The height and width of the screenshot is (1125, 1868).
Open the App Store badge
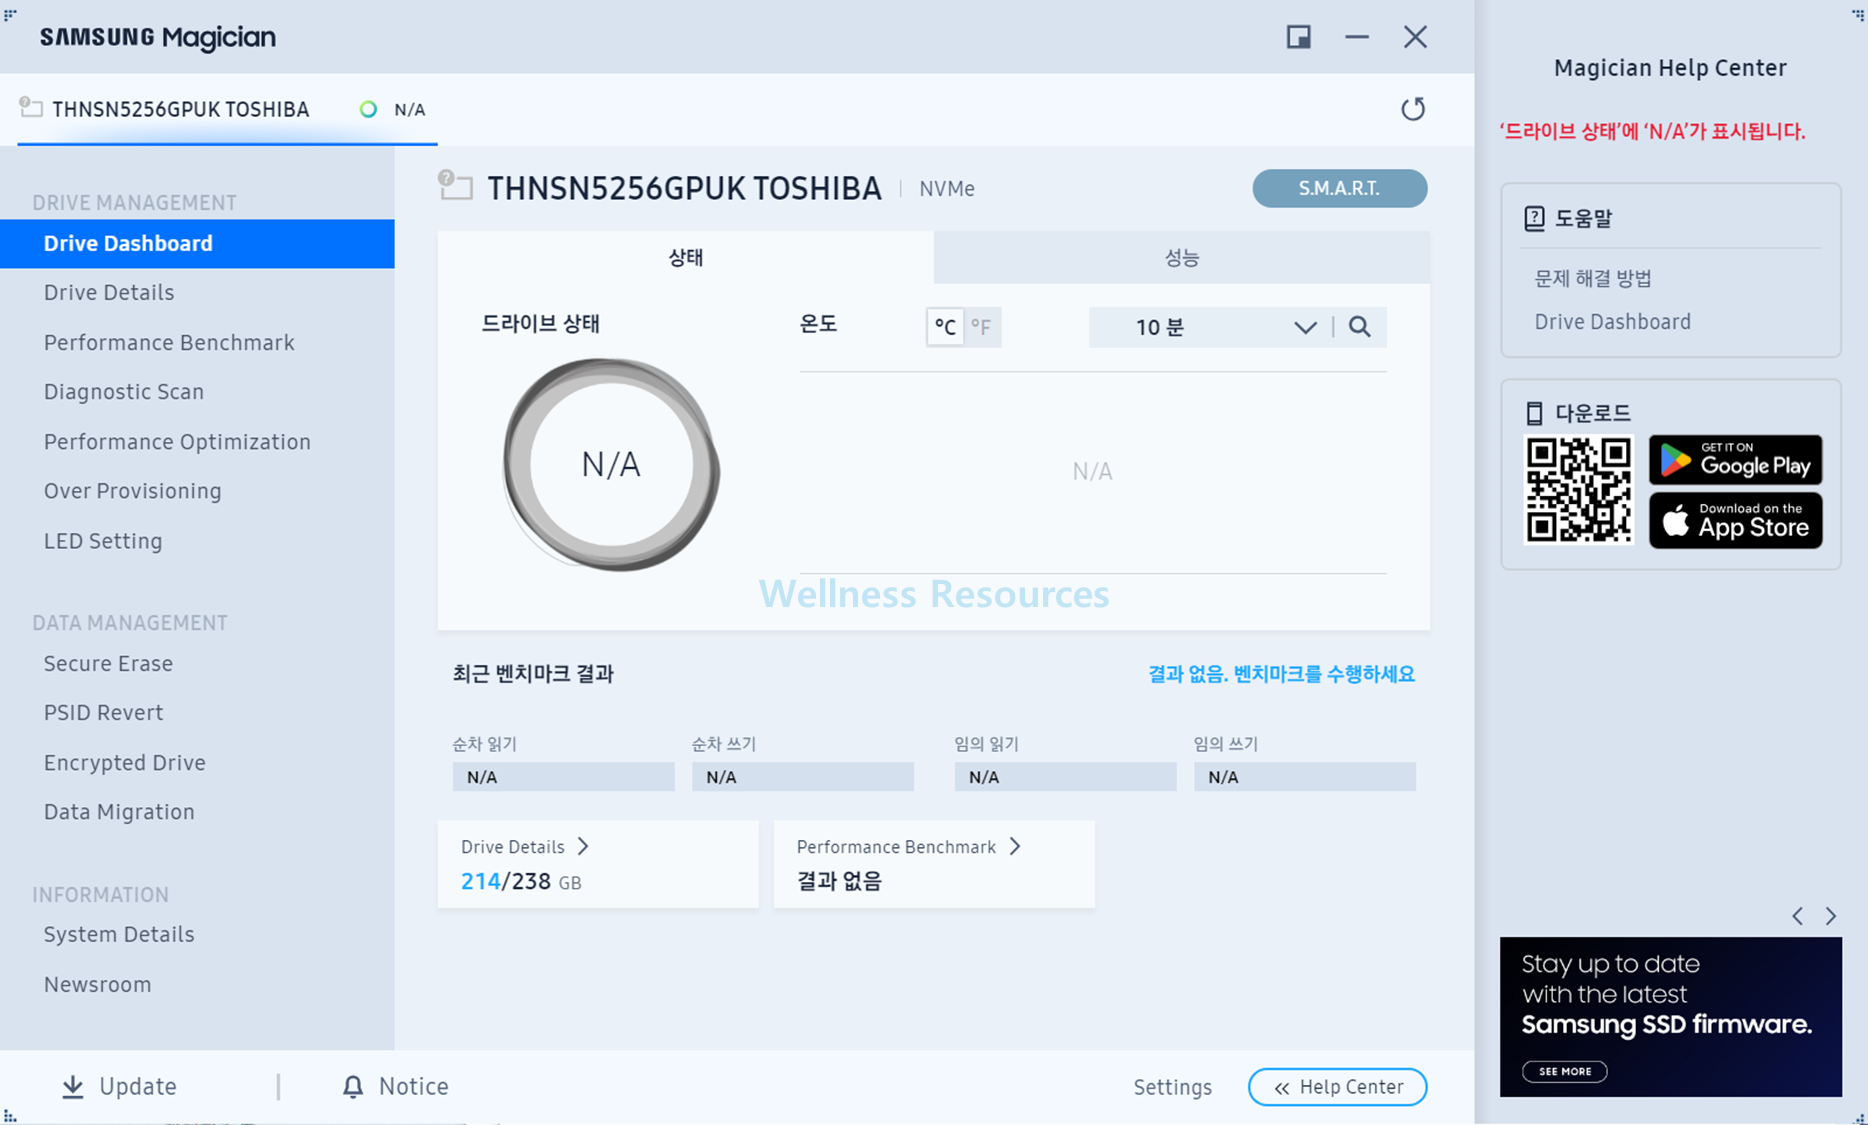(1735, 520)
